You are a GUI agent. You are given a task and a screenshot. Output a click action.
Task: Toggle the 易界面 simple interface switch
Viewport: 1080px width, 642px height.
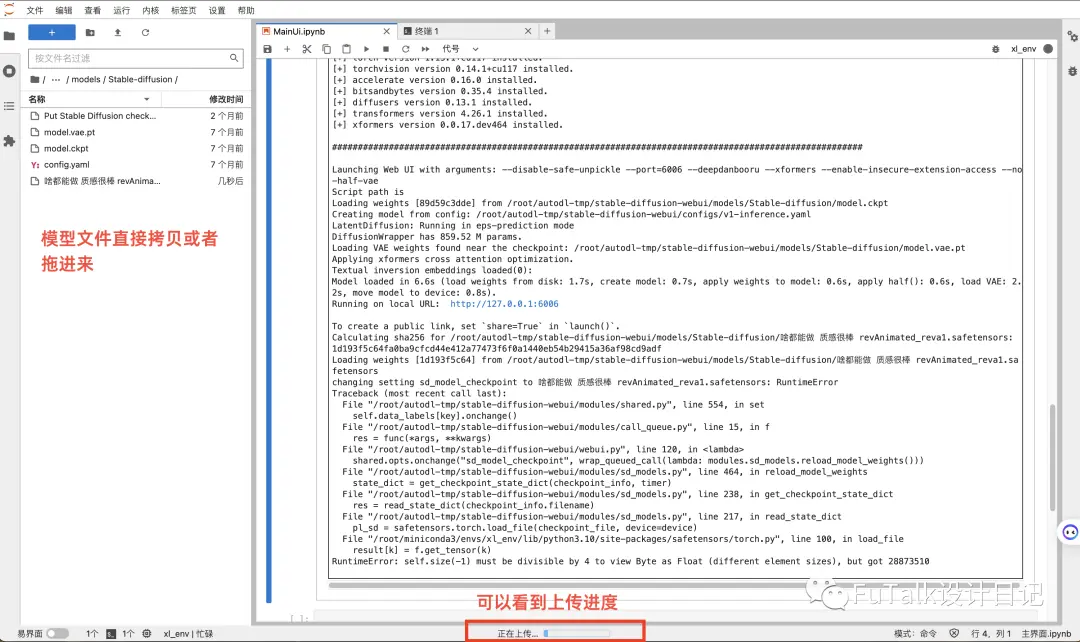57,633
